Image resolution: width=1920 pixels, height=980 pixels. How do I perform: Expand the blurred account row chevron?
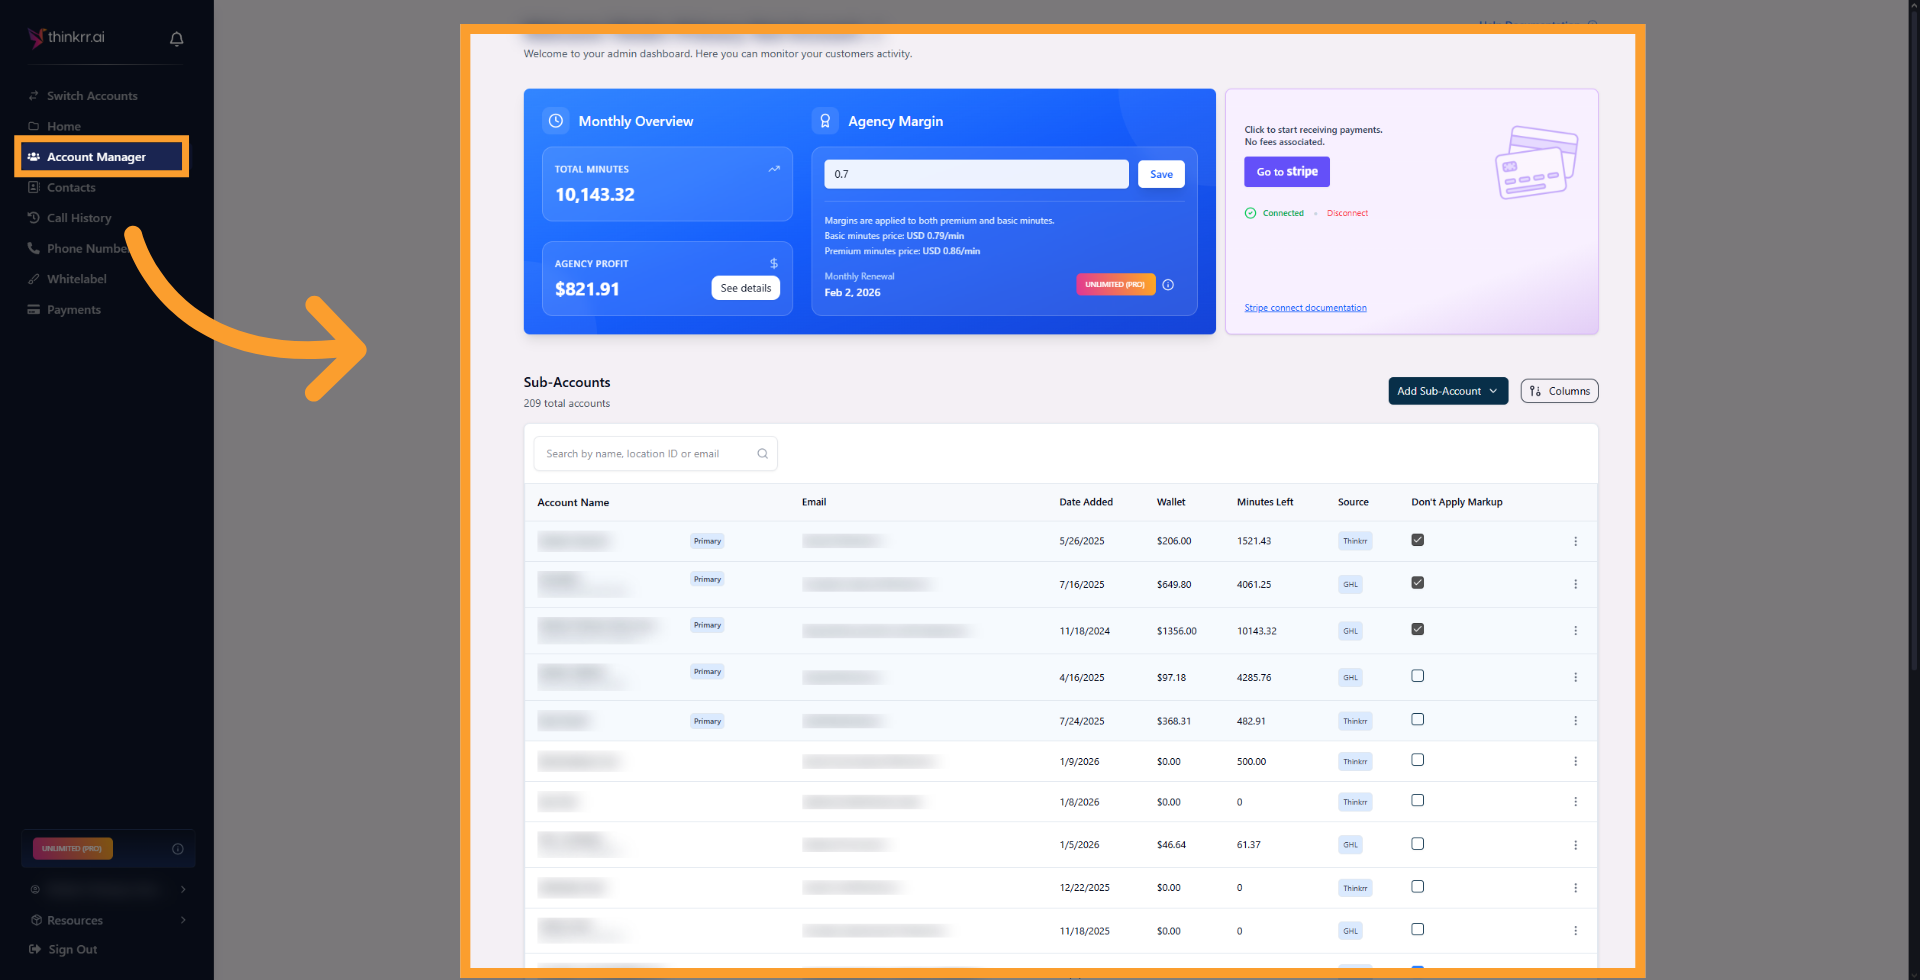[x=183, y=889]
